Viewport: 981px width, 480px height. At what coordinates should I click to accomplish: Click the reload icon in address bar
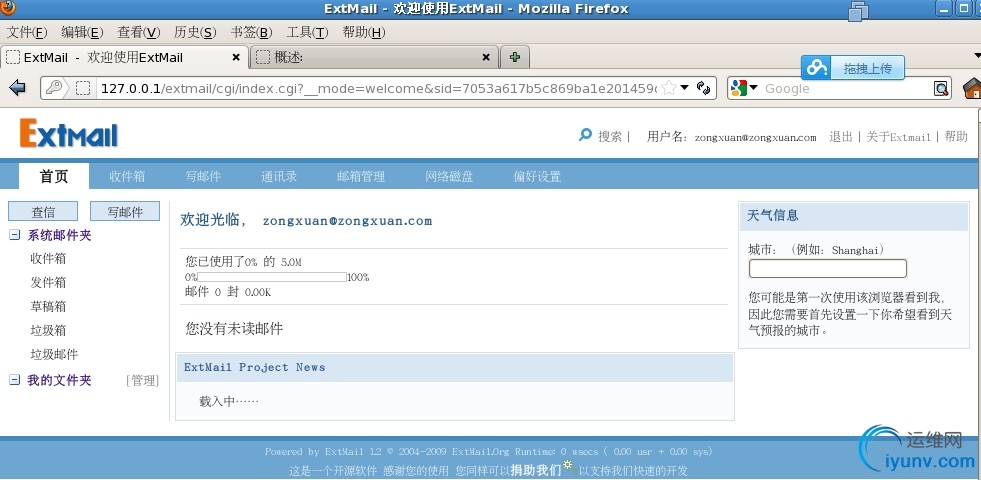click(x=703, y=88)
